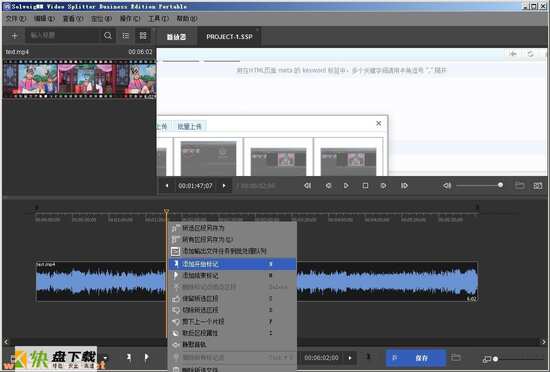550x372 pixels.
Task: Step end timecode forward with arrow
Action: (350, 358)
